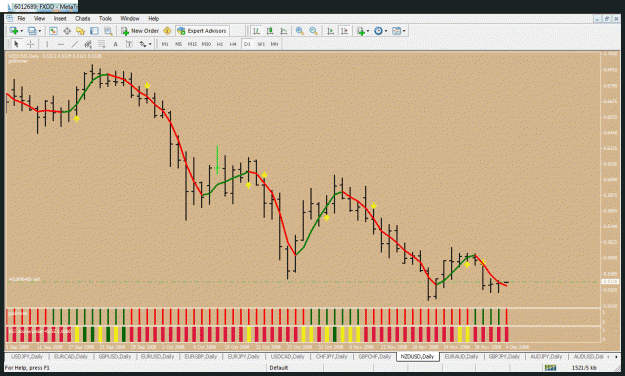
Task: Switch to Candlesticks display
Action: [270, 31]
